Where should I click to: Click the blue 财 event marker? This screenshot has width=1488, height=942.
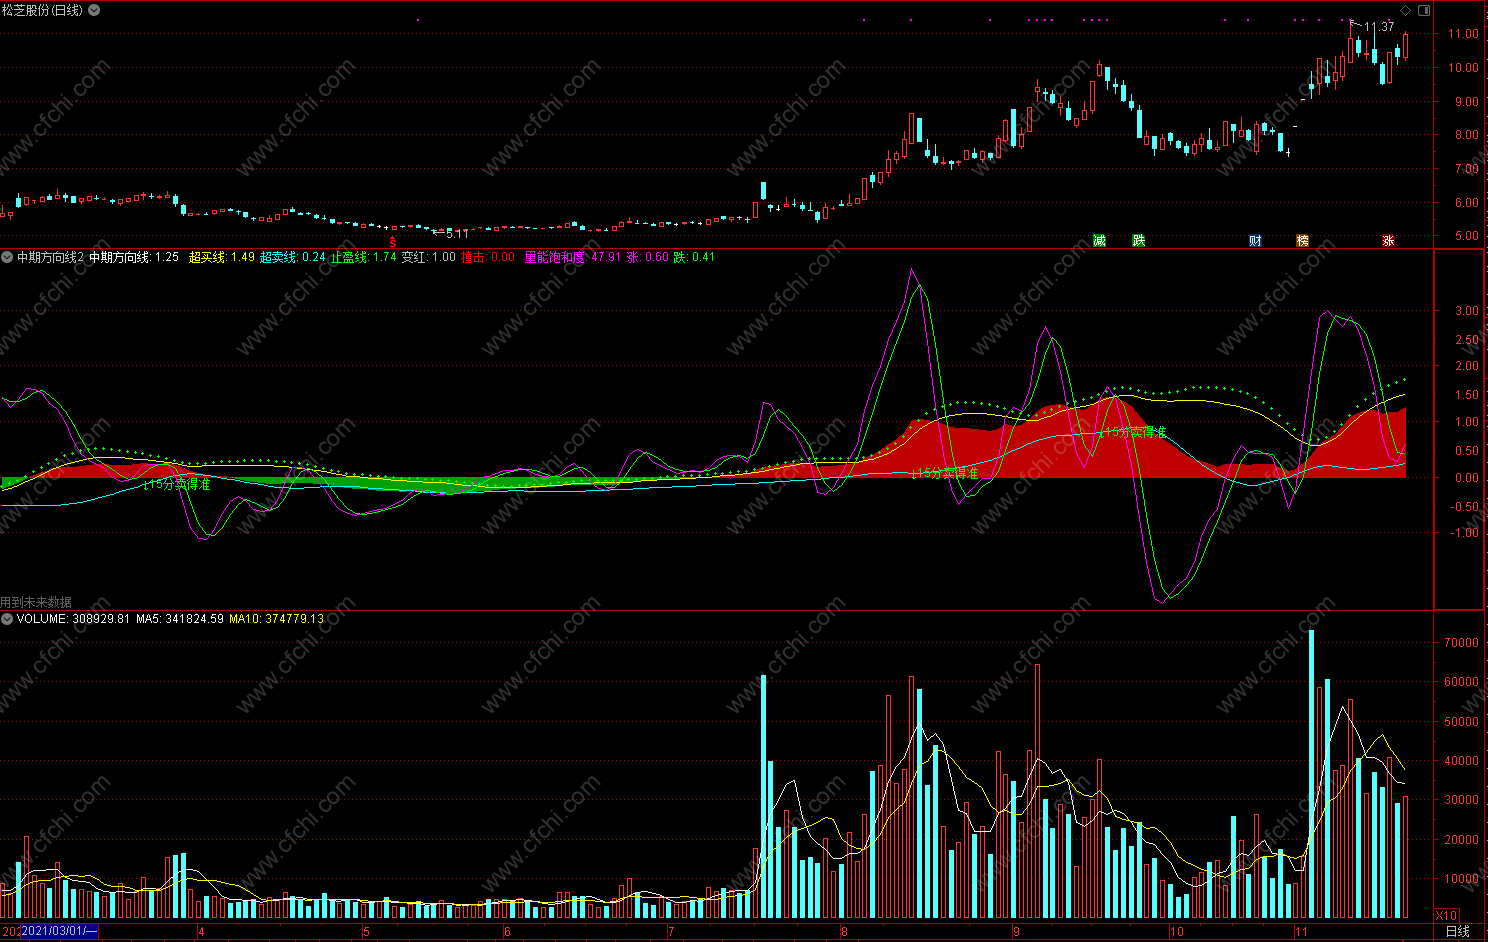[x=1255, y=240]
